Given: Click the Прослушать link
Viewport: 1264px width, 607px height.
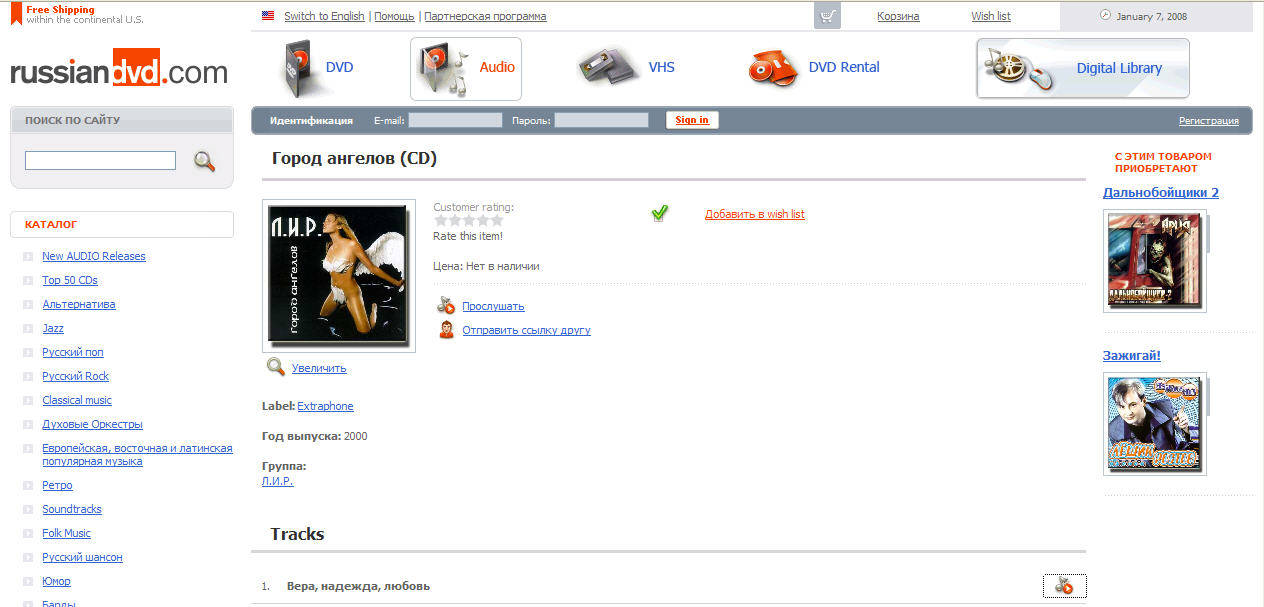Looking at the screenshot, I should (493, 306).
